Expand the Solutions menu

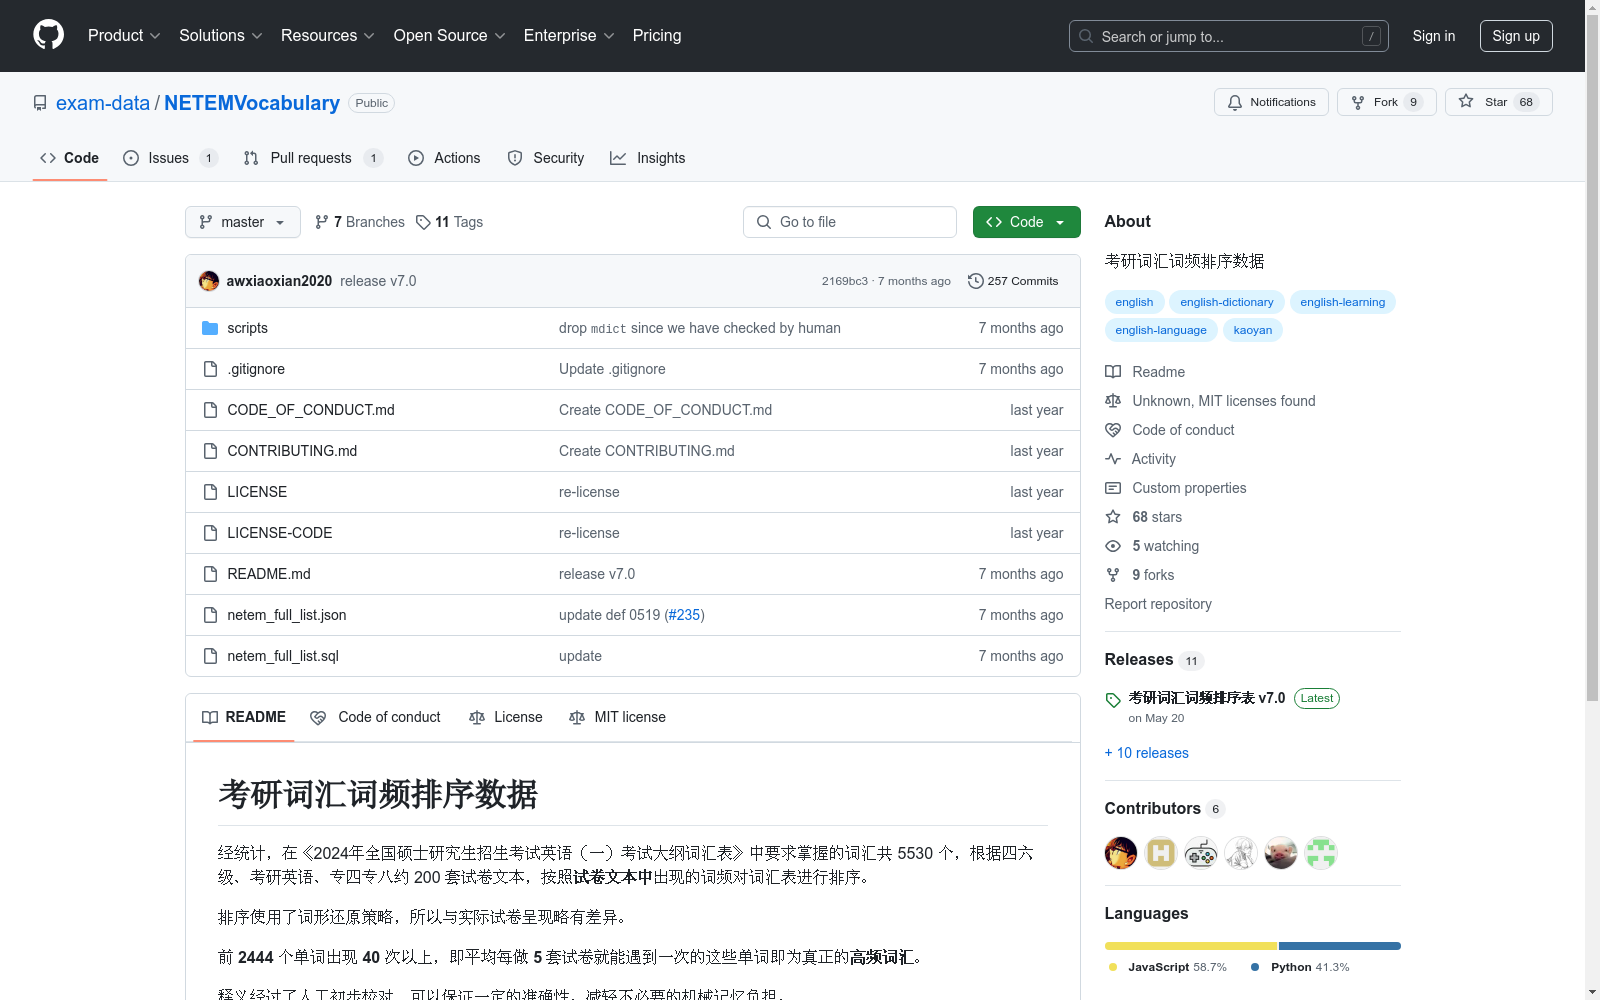[221, 35]
